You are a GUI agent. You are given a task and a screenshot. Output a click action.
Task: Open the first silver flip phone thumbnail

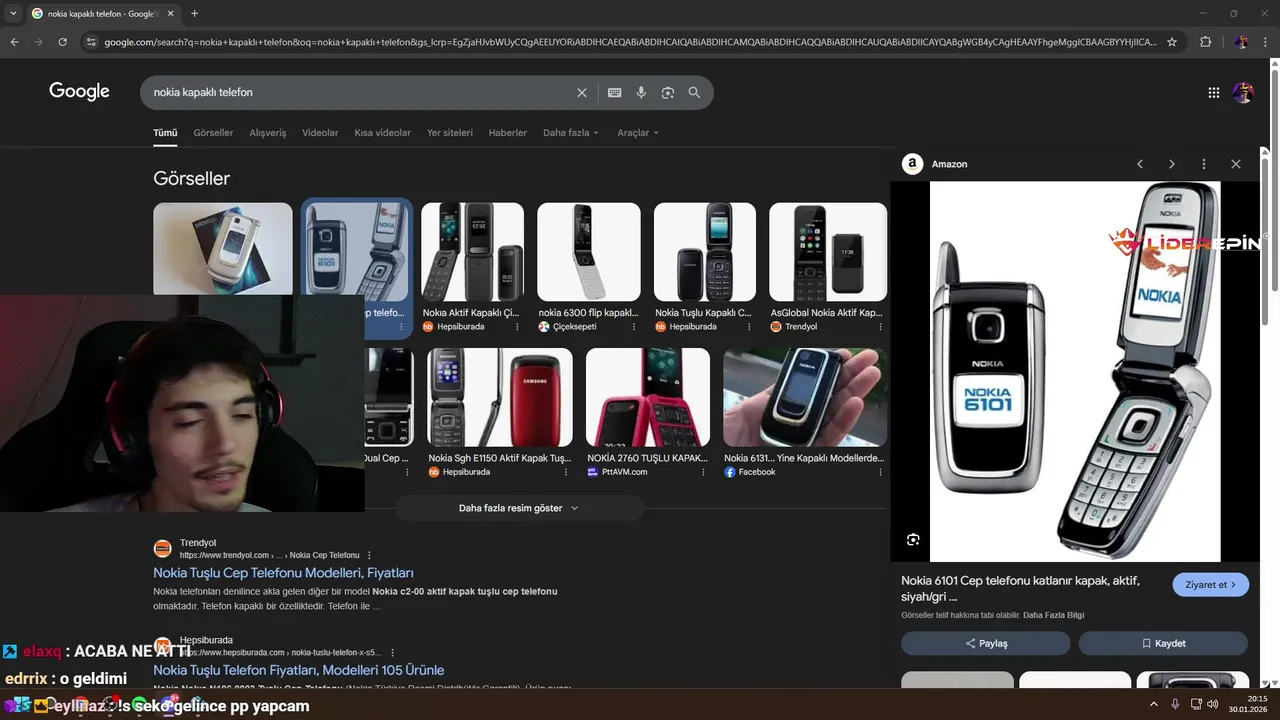223,248
